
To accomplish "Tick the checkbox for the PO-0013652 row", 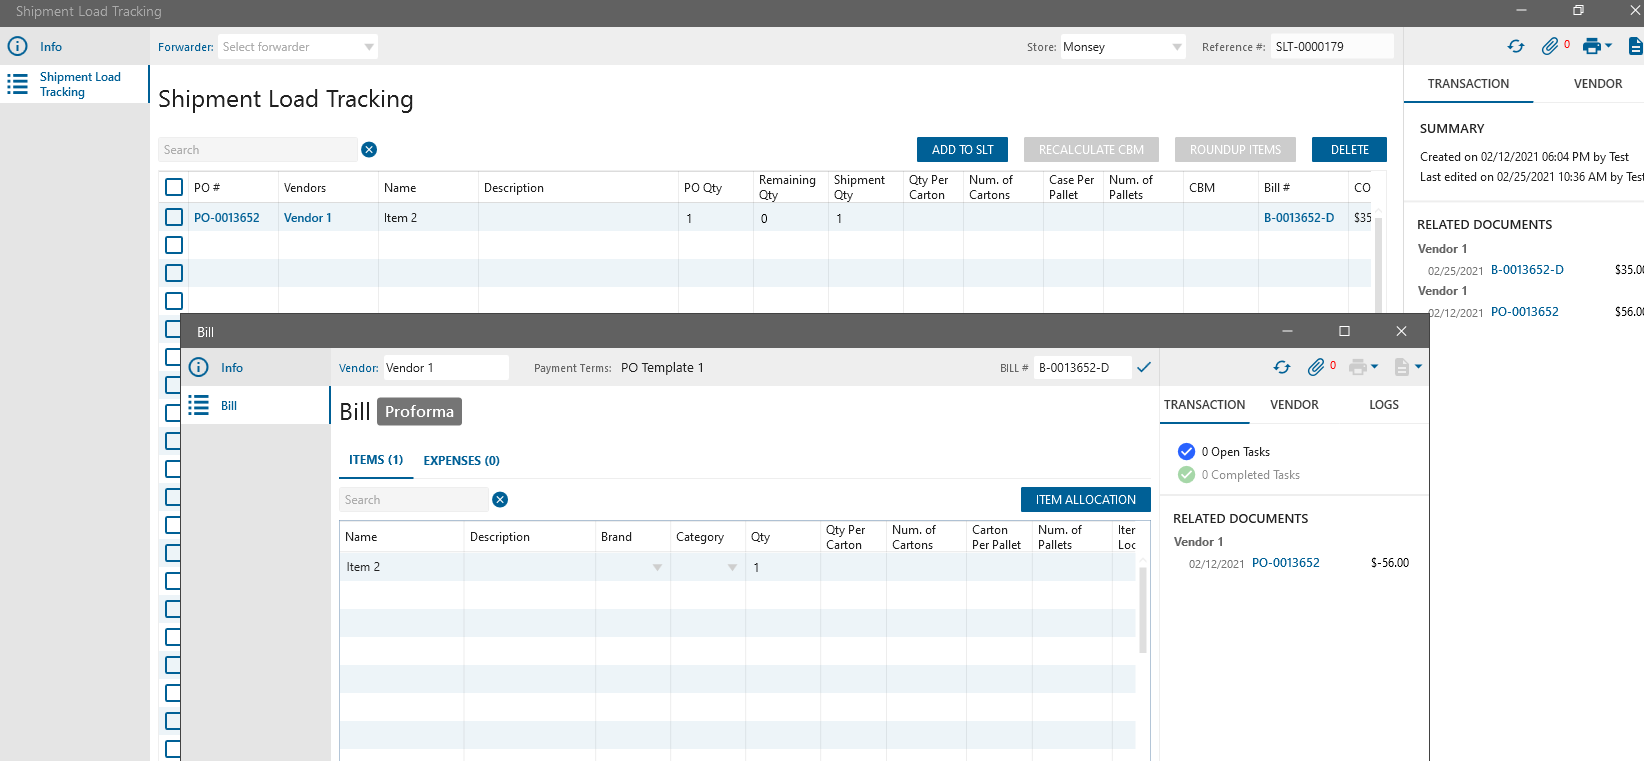I will pos(174,217).
